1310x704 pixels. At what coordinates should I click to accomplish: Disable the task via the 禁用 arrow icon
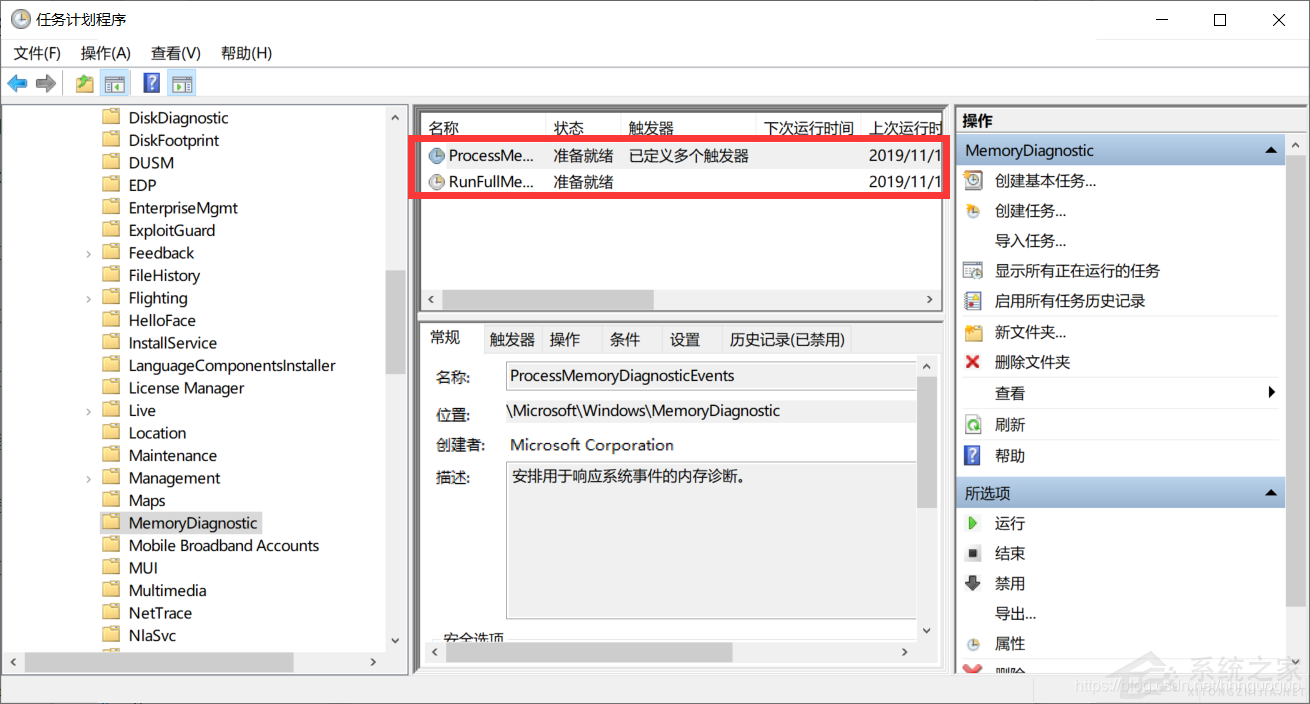972,583
